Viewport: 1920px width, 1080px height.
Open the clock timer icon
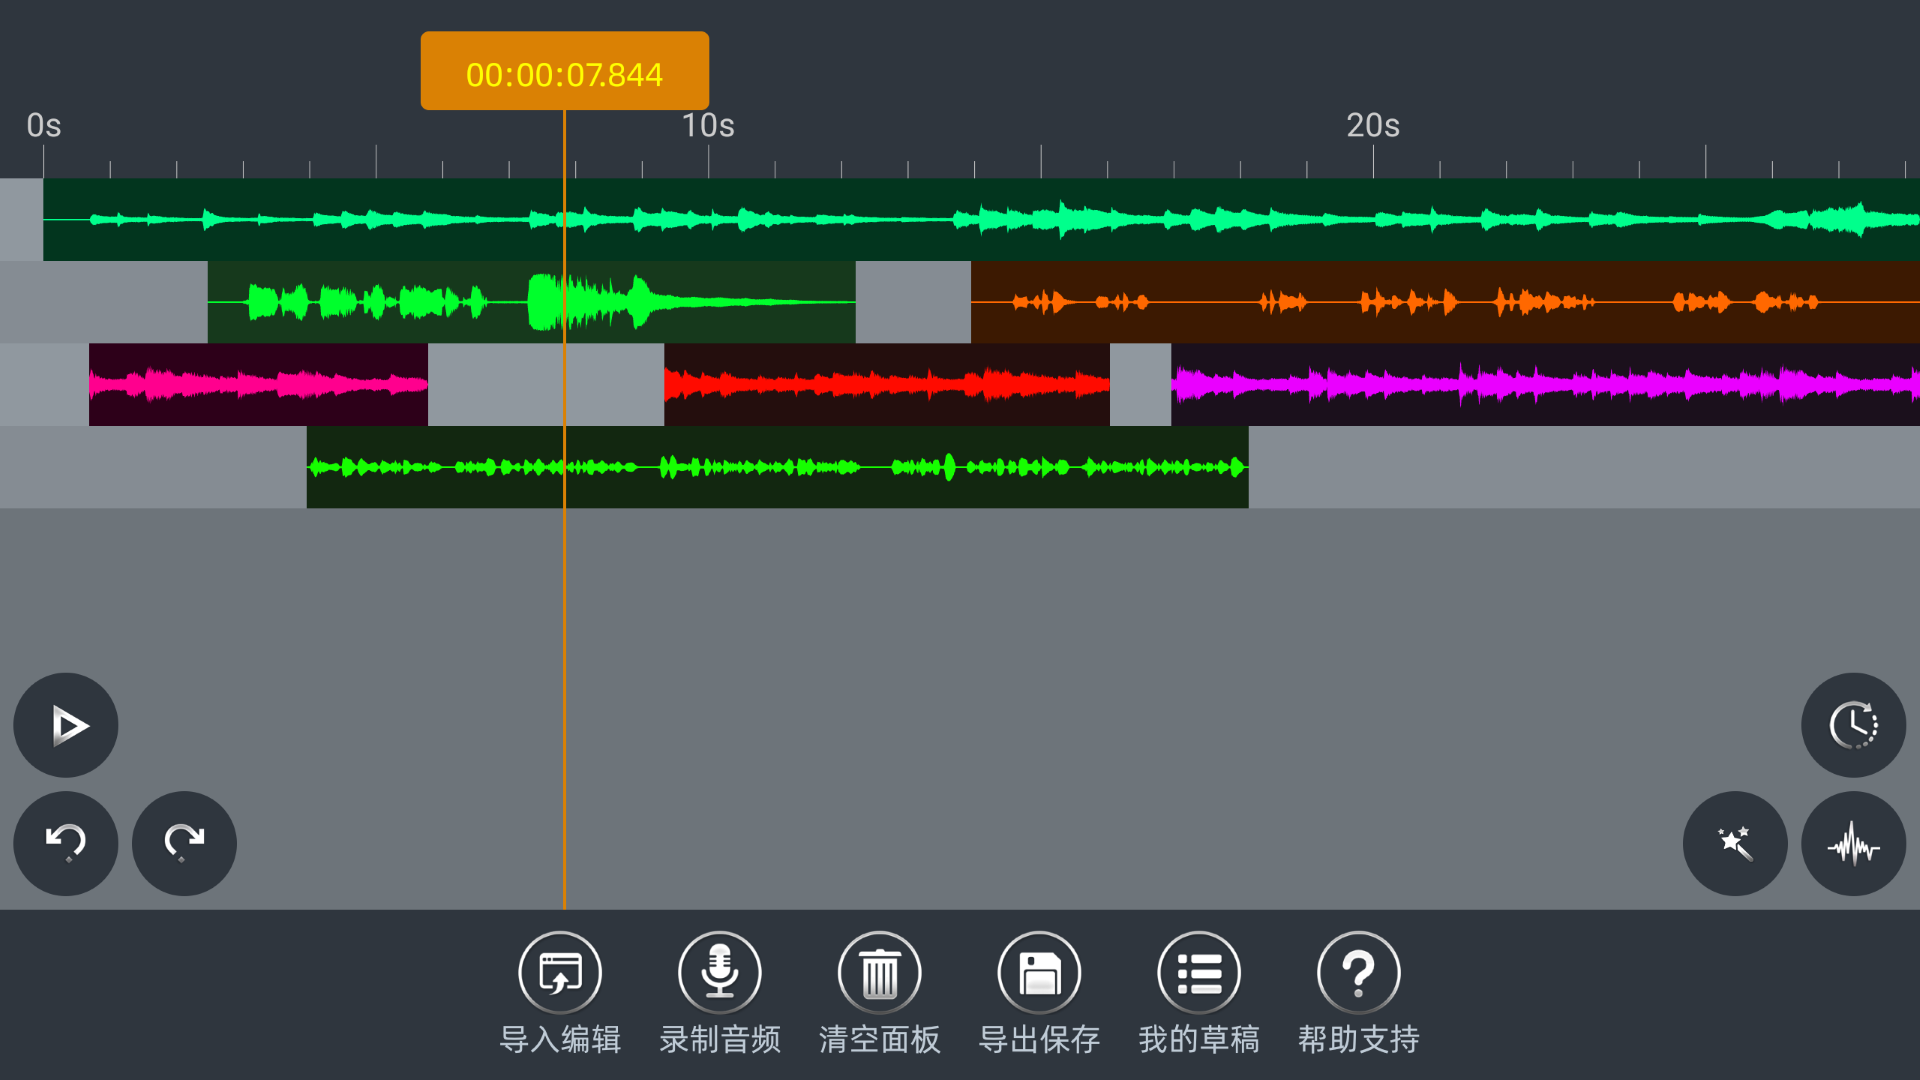[1853, 725]
